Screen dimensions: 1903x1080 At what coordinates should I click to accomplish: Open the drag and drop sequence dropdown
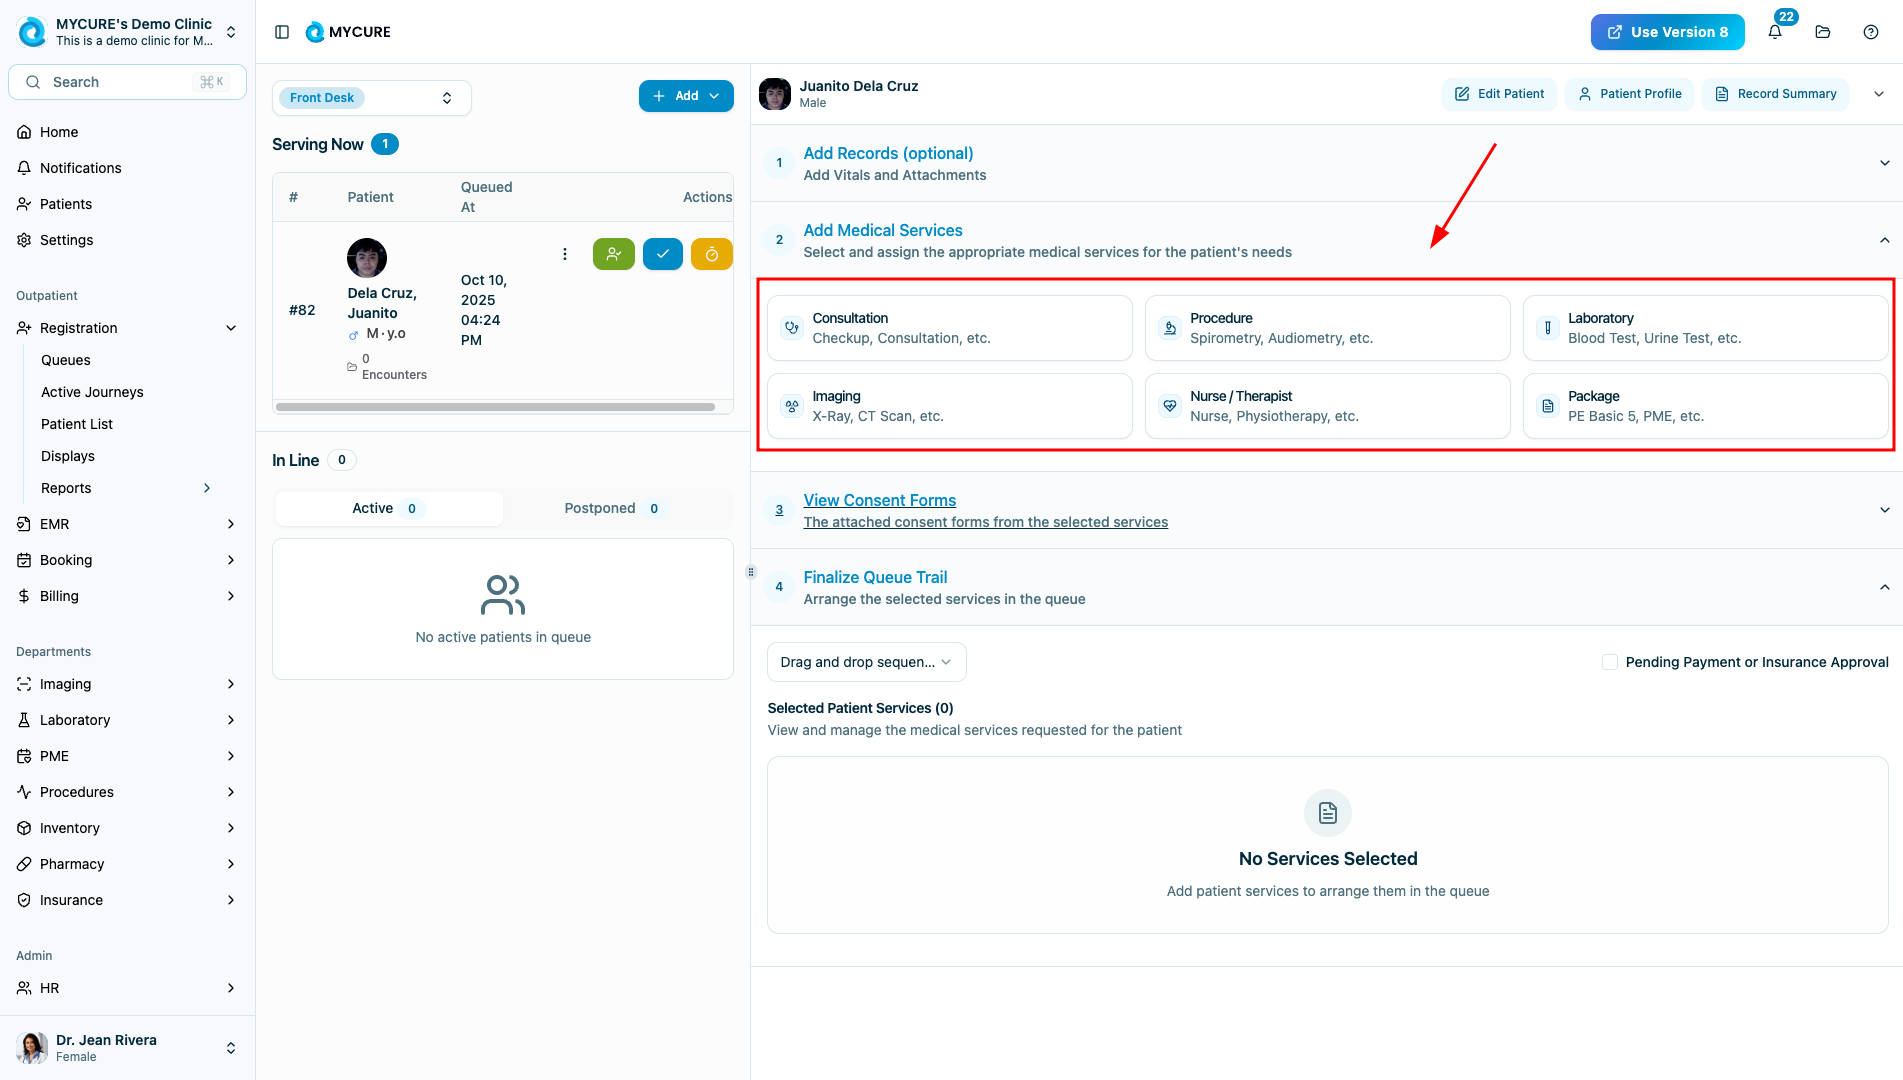[x=866, y=662]
